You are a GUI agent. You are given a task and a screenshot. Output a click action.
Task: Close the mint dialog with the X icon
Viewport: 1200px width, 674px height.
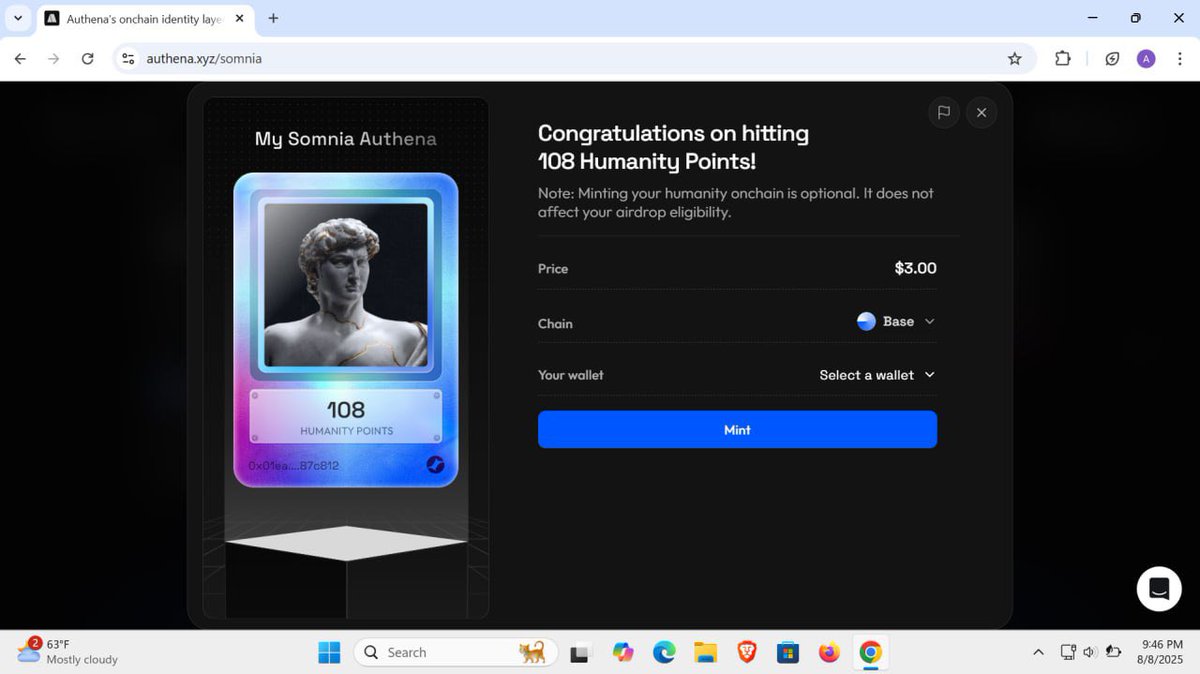point(981,113)
